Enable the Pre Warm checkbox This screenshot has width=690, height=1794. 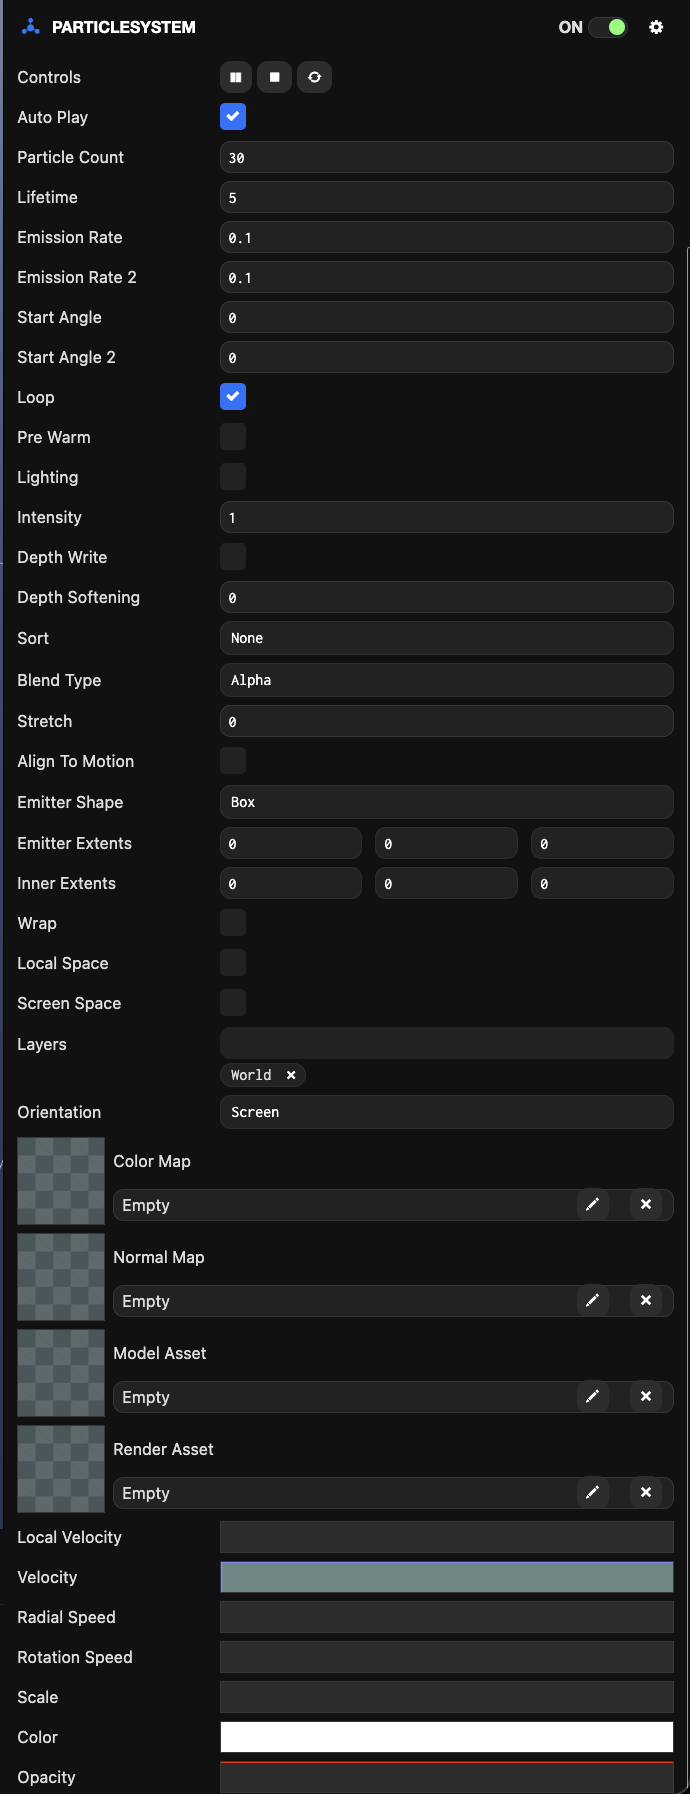coord(232,436)
